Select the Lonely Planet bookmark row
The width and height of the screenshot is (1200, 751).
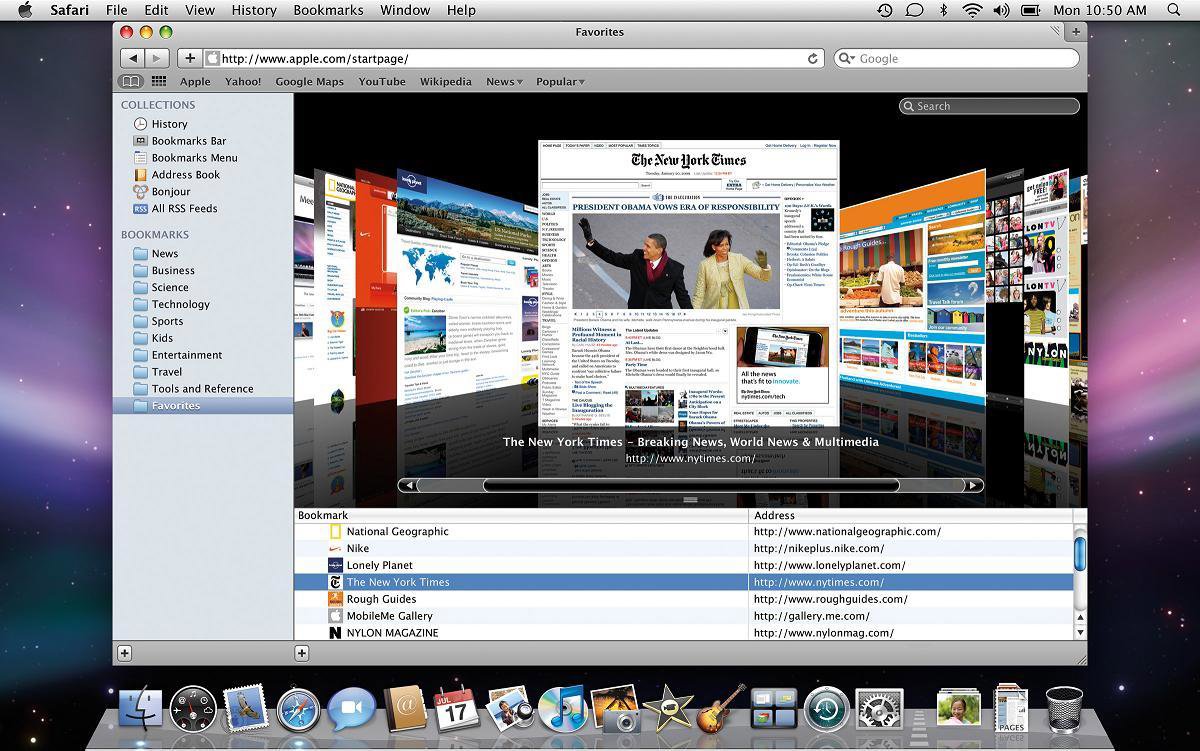379,565
